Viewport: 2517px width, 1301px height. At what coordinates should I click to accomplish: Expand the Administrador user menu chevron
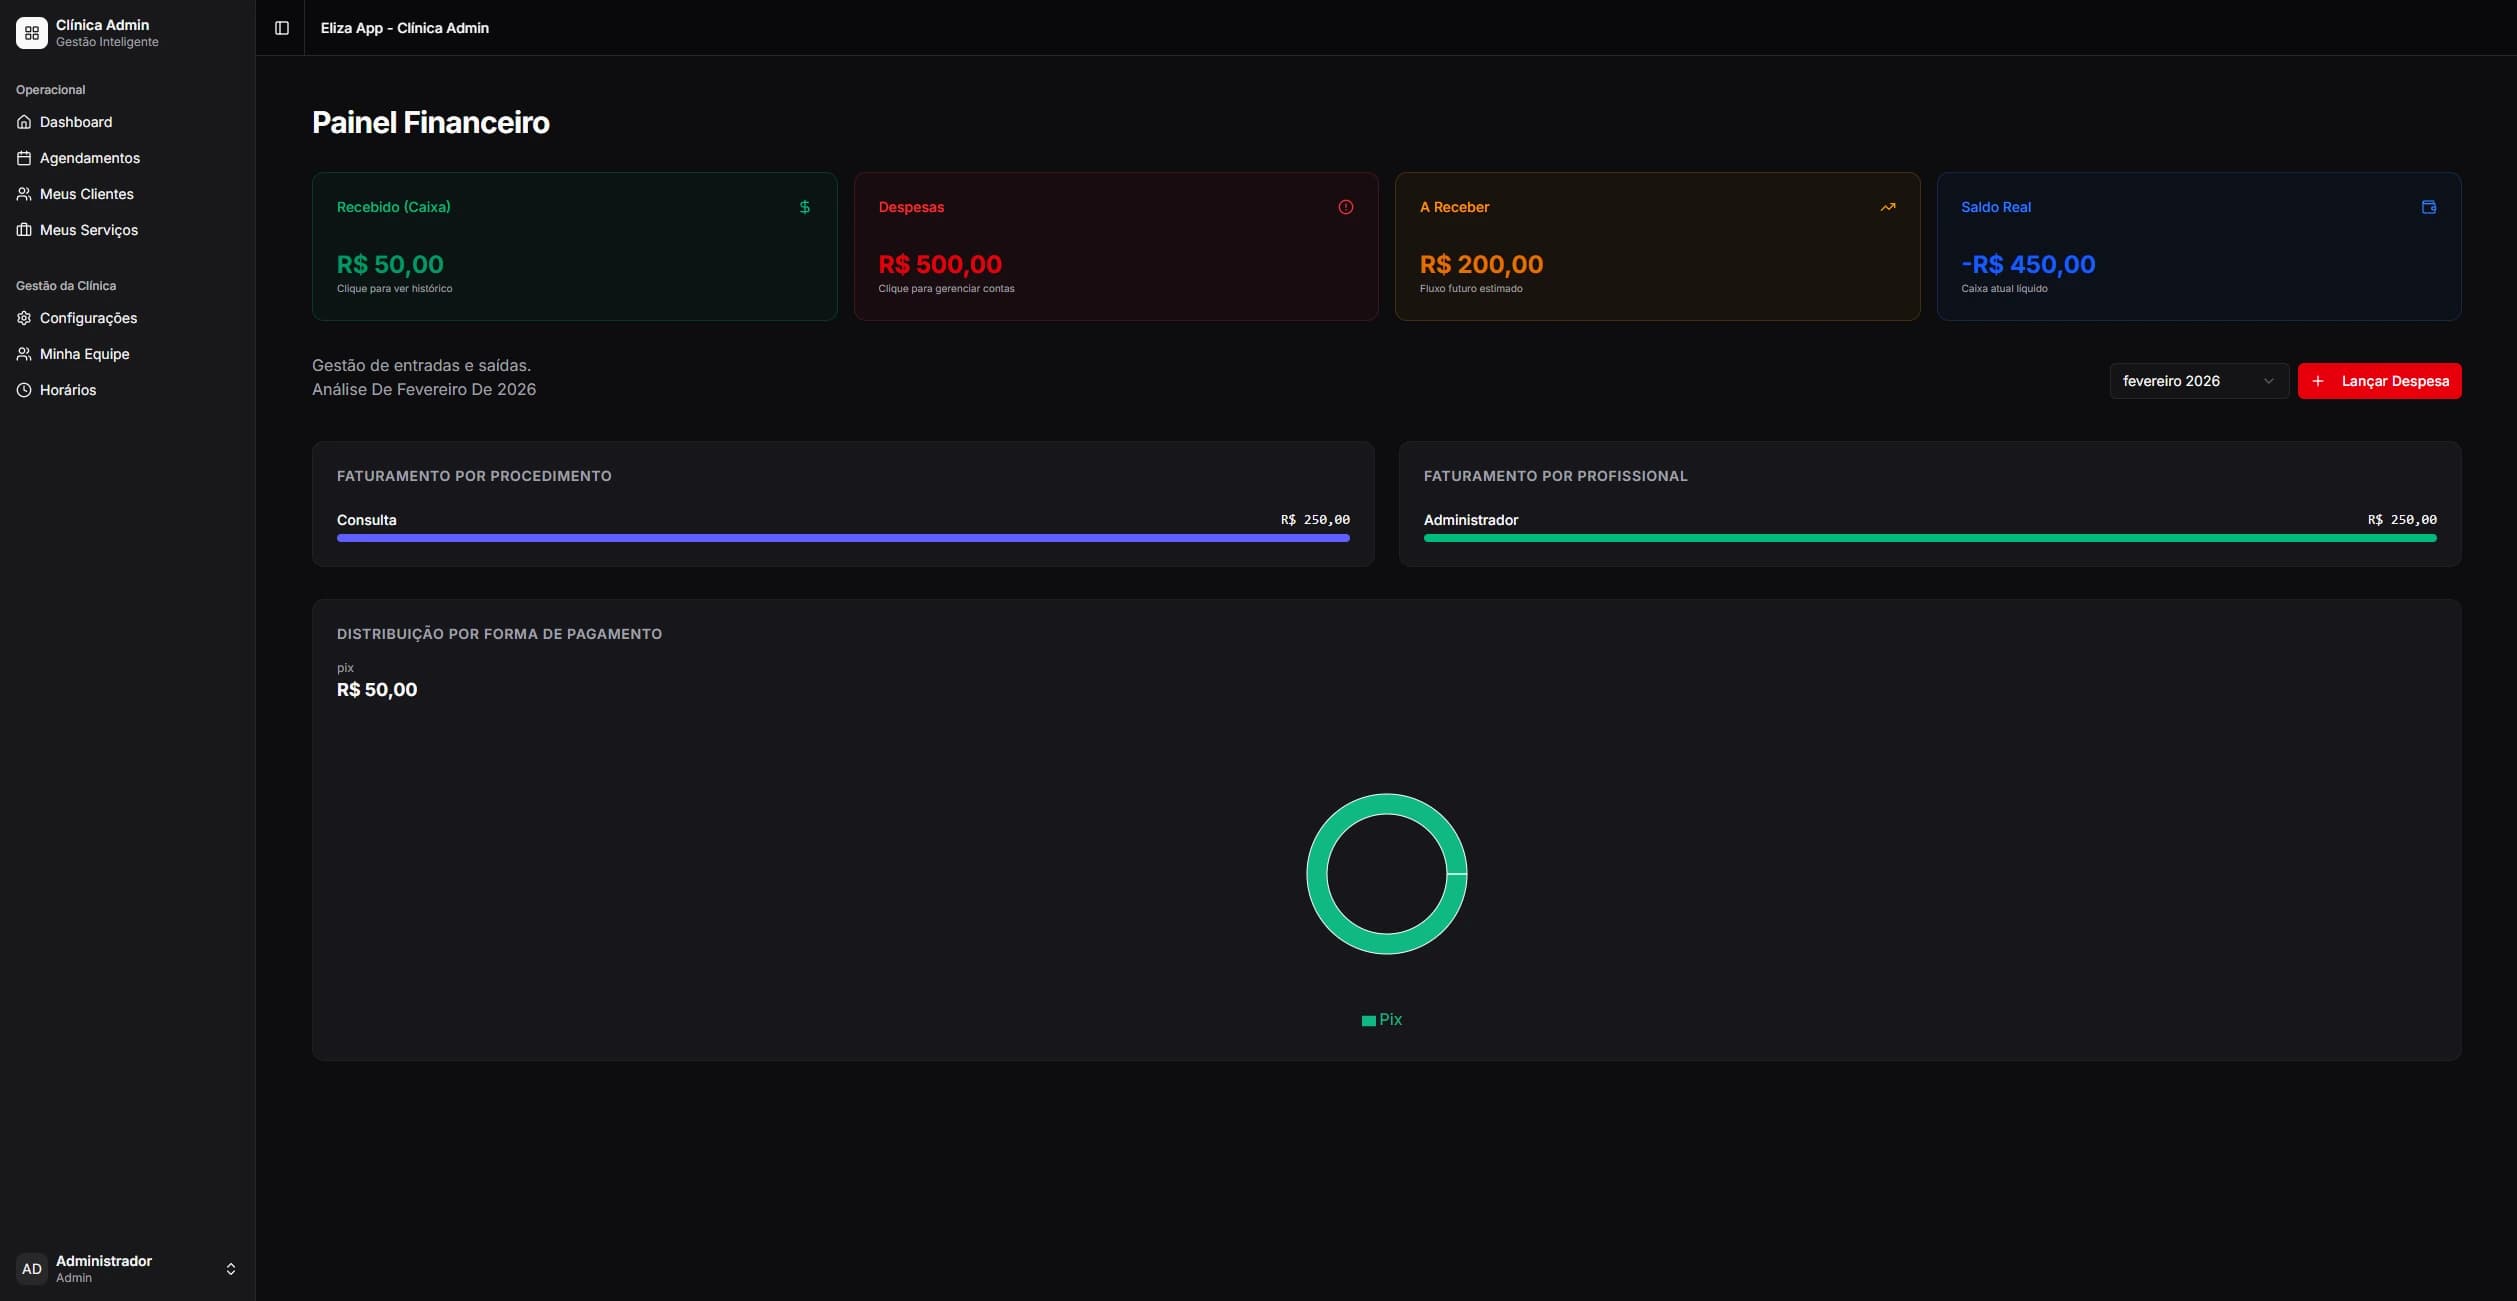231,1269
